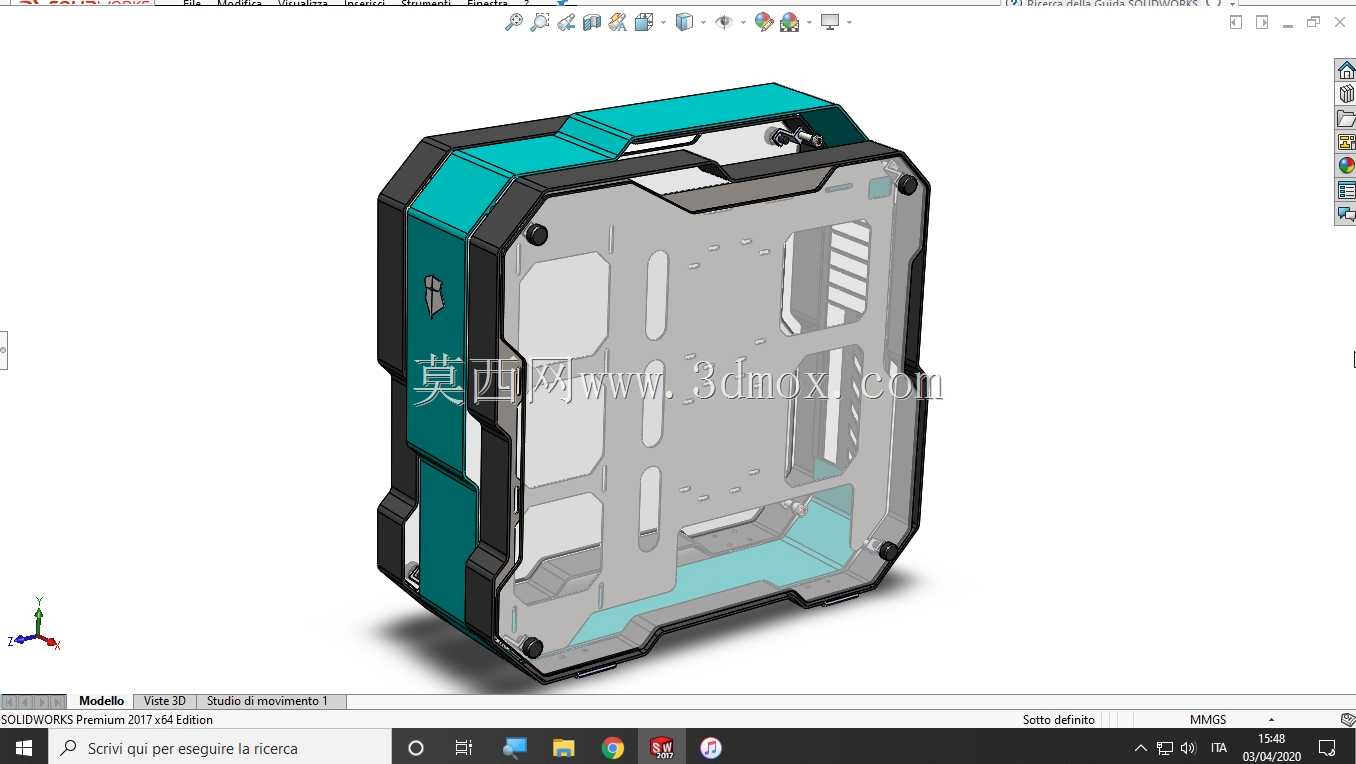Open the network status tray icon
Screen dimensions: 1356x764
(x=1165, y=748)
